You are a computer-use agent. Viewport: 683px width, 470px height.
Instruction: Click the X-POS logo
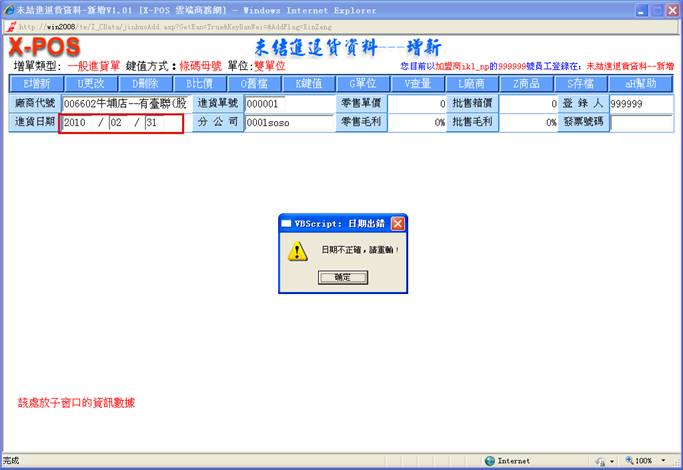click(45, 48)
